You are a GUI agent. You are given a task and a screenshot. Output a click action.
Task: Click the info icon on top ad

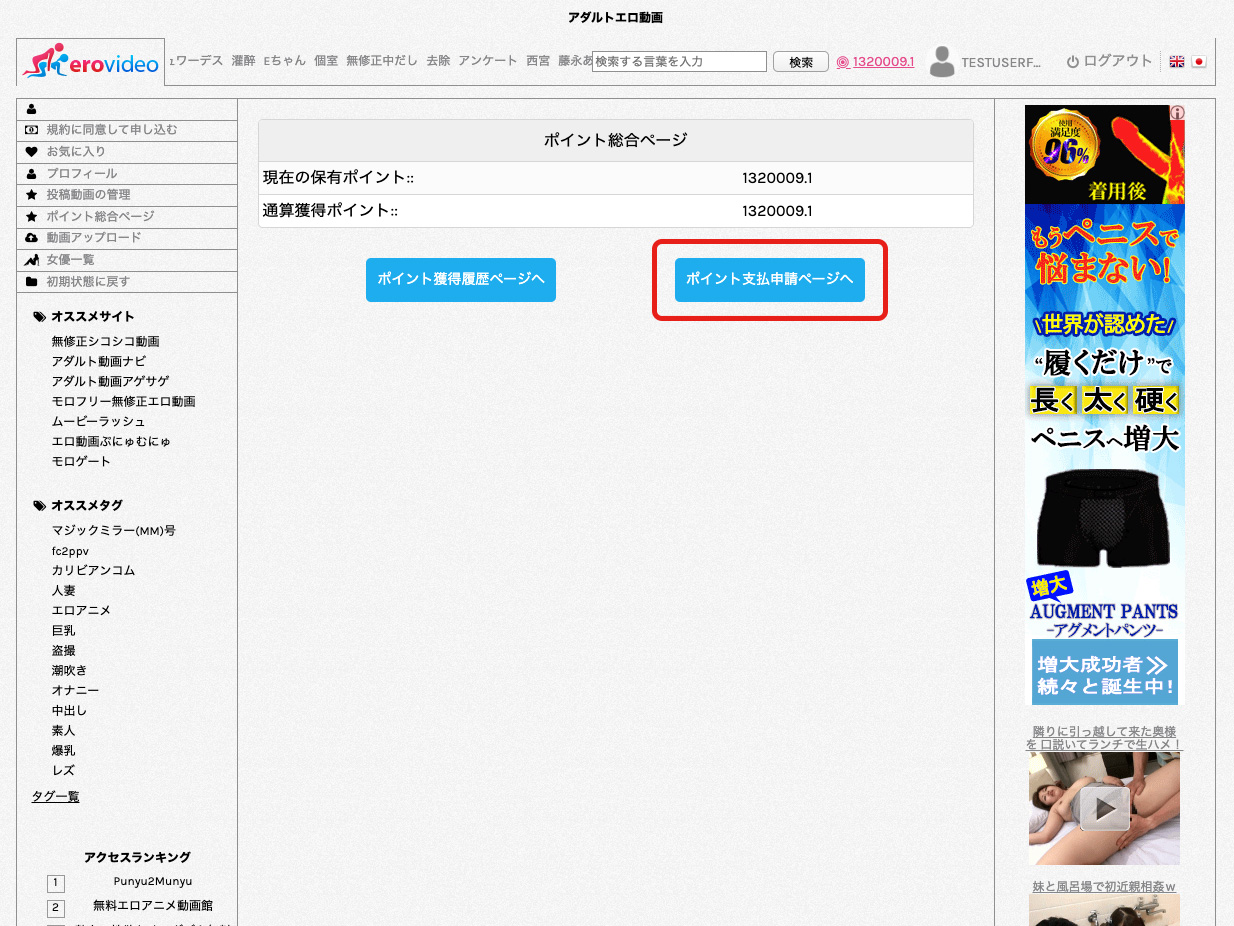[x=1177, y=113]
